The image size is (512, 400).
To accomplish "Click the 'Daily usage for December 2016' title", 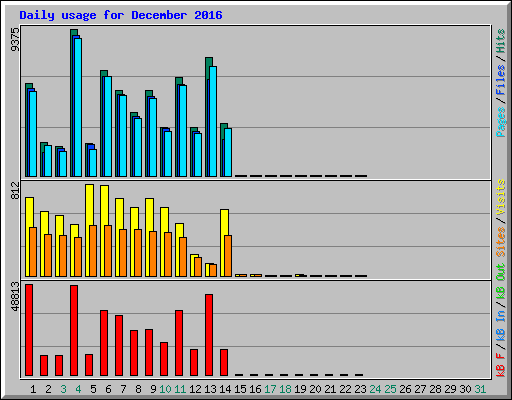I will click(121, 15).
